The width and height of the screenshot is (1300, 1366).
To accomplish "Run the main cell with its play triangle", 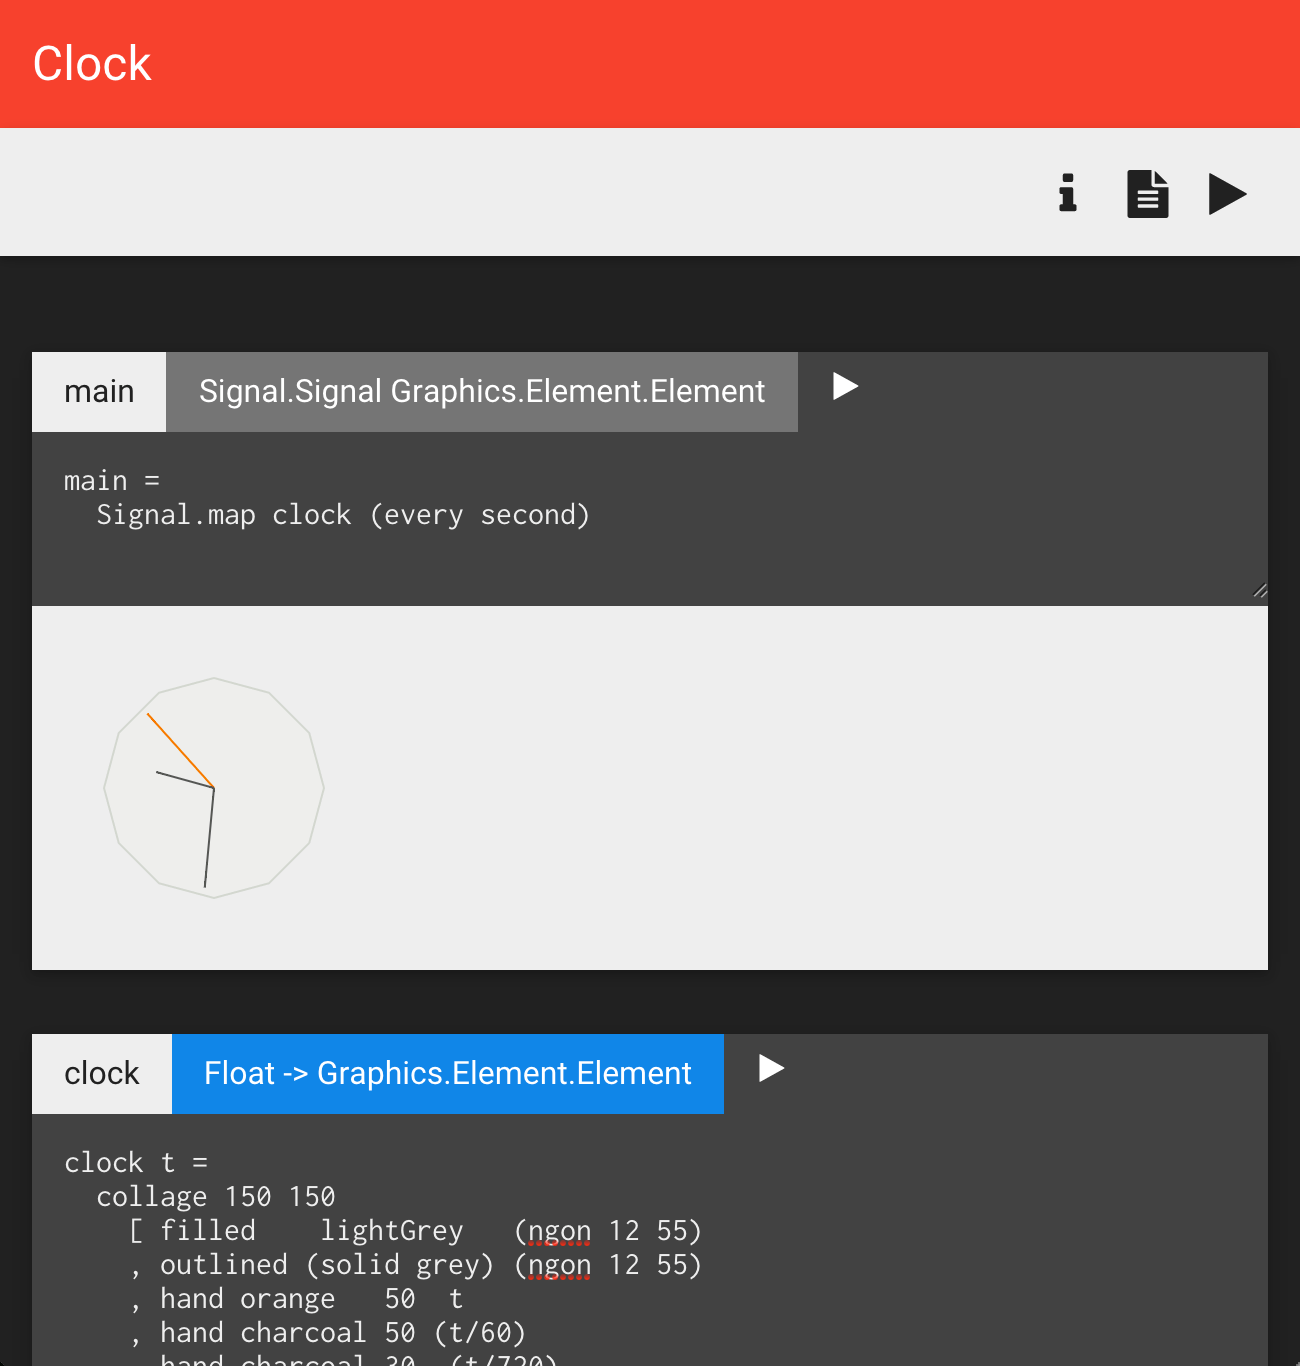I will [844, 387].
